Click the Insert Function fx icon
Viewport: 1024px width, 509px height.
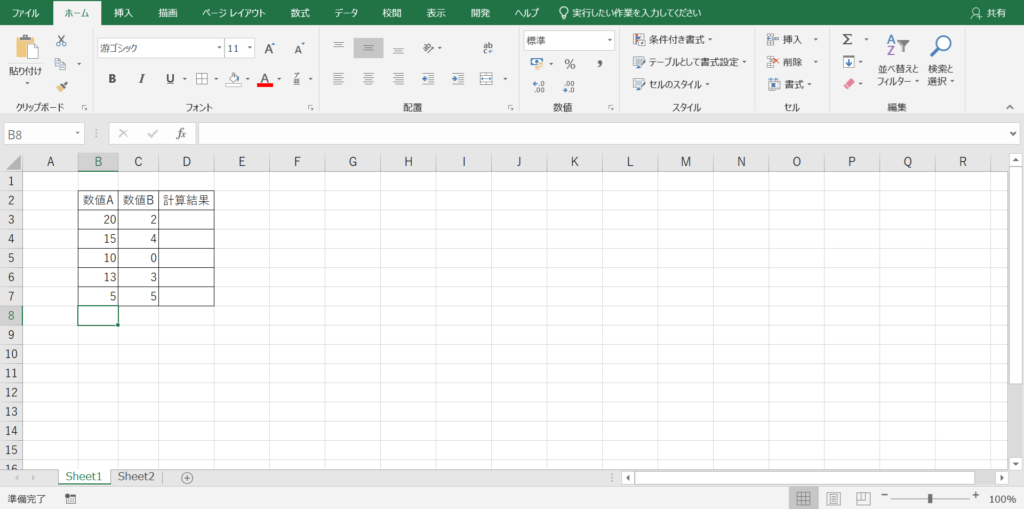tap(181, 133)
